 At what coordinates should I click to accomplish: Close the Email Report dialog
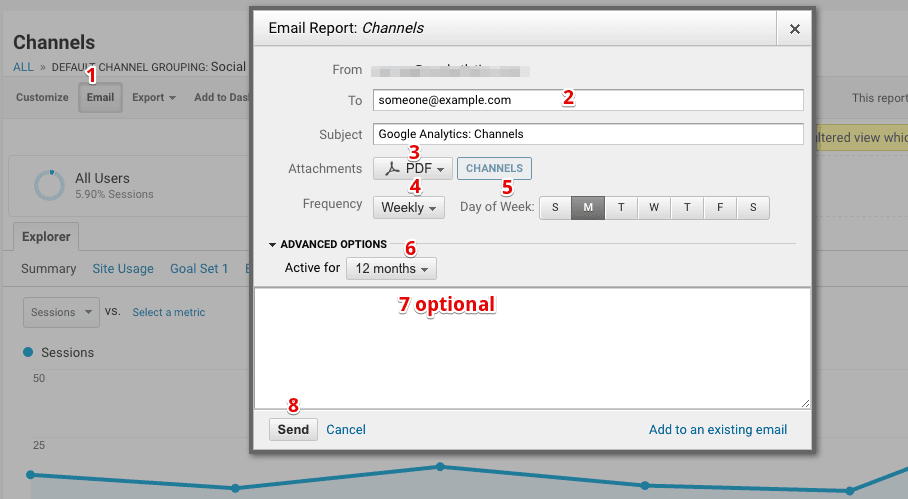794,29
